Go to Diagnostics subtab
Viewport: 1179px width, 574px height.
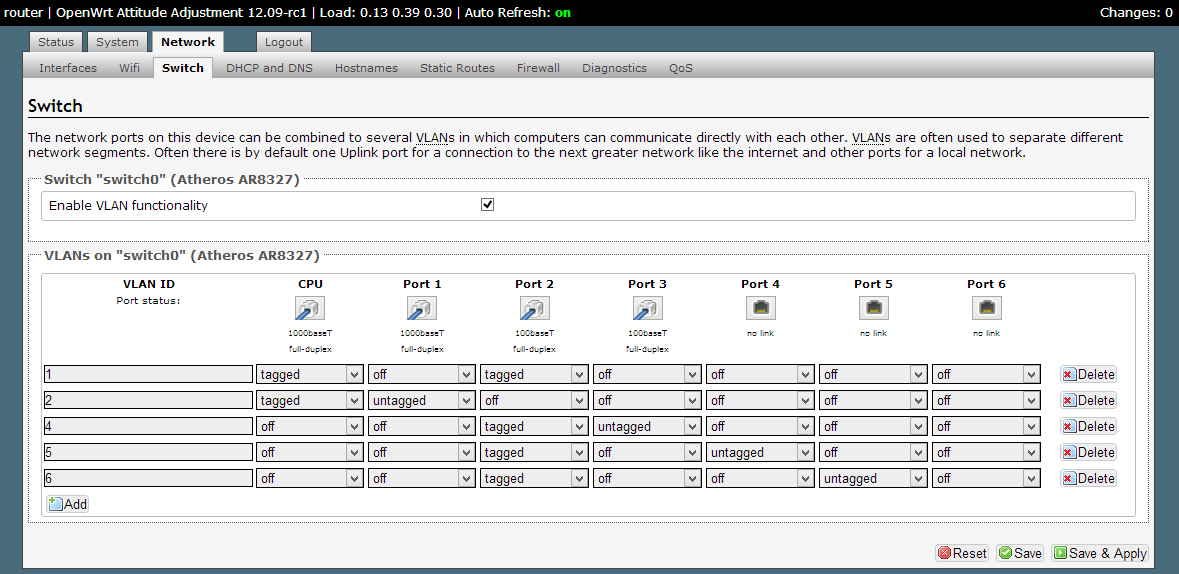pos(614,68)
